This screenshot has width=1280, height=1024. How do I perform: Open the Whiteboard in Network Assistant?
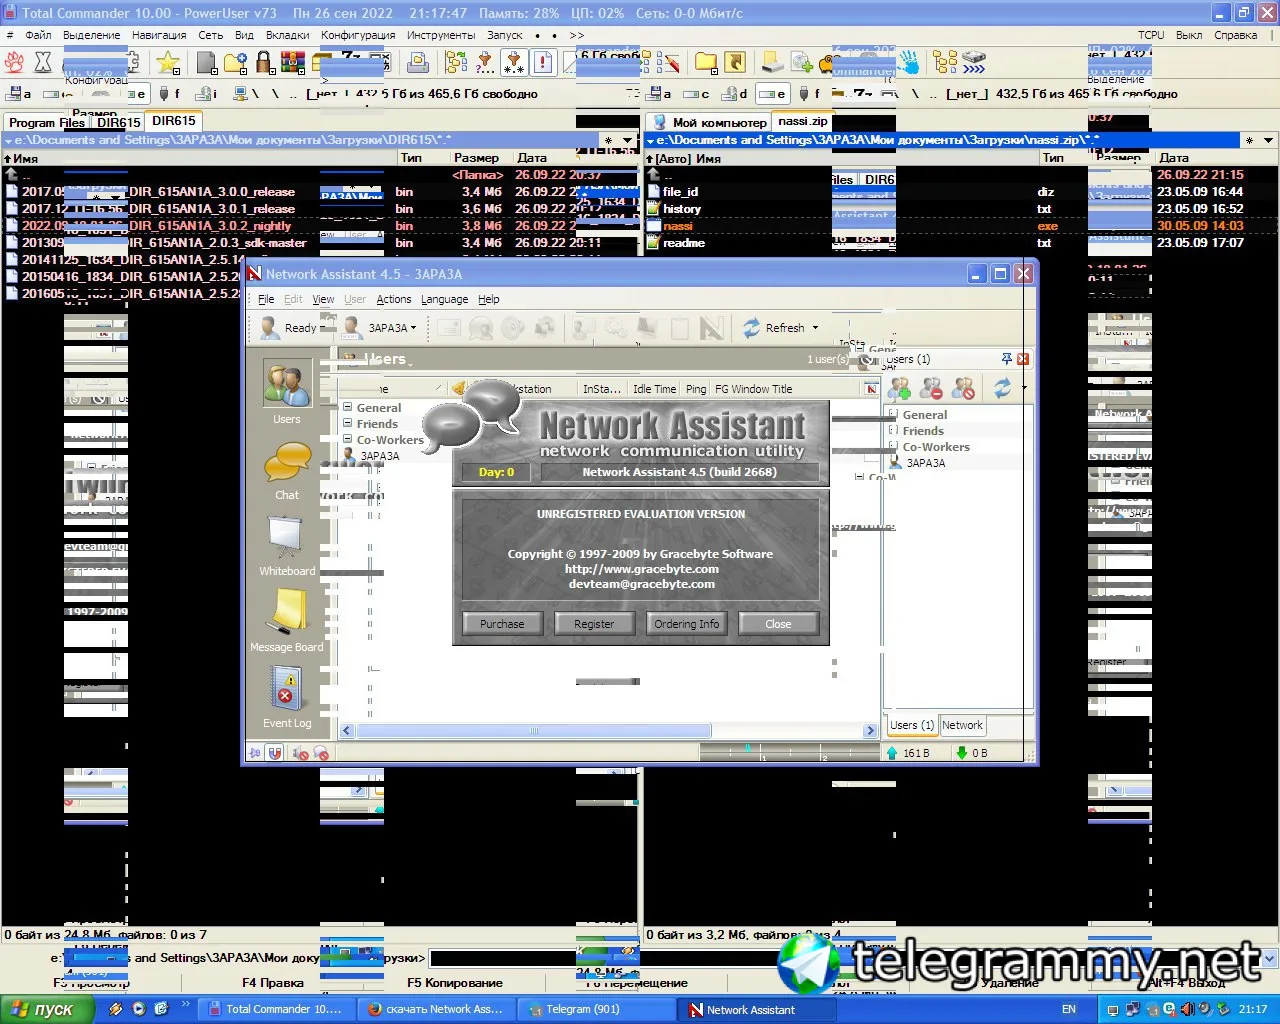[x=287, y=546]
